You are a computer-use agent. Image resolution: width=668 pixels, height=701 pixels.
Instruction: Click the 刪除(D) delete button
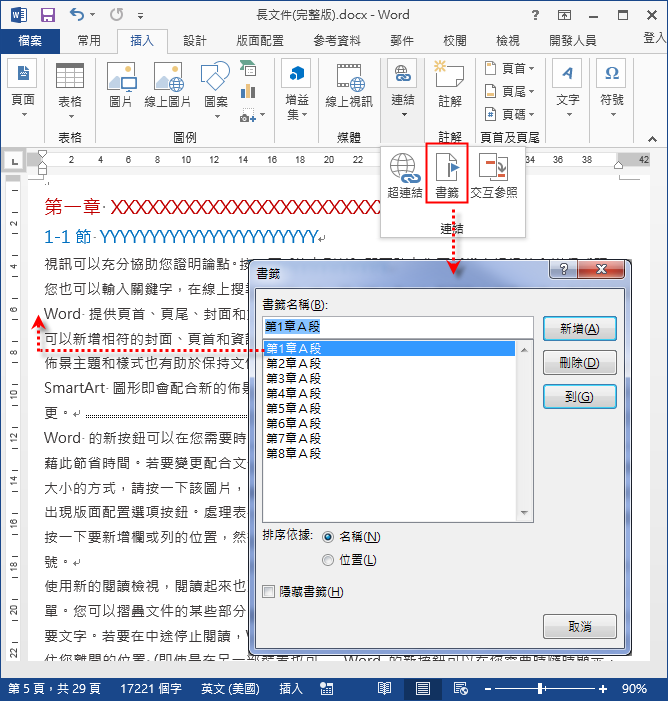point(579,363)
